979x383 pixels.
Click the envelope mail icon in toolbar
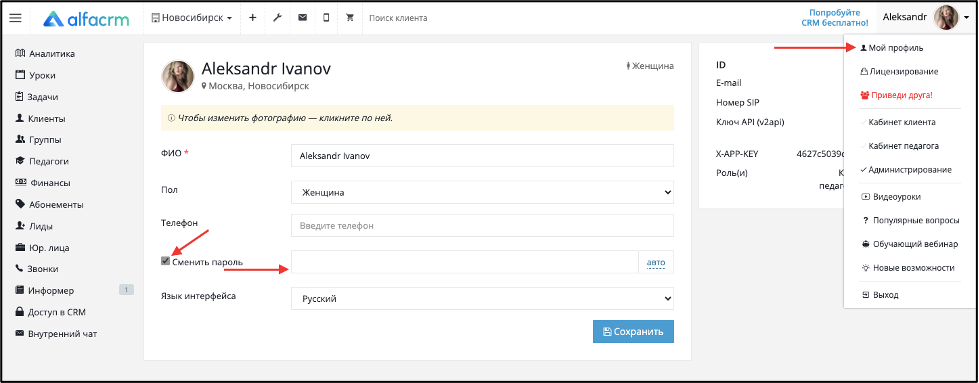click(x=302, y=18)
